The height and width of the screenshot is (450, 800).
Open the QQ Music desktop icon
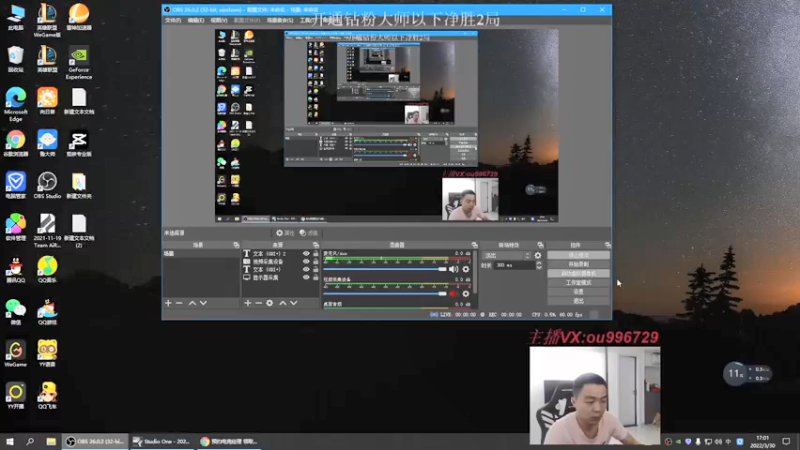(47, 270)
